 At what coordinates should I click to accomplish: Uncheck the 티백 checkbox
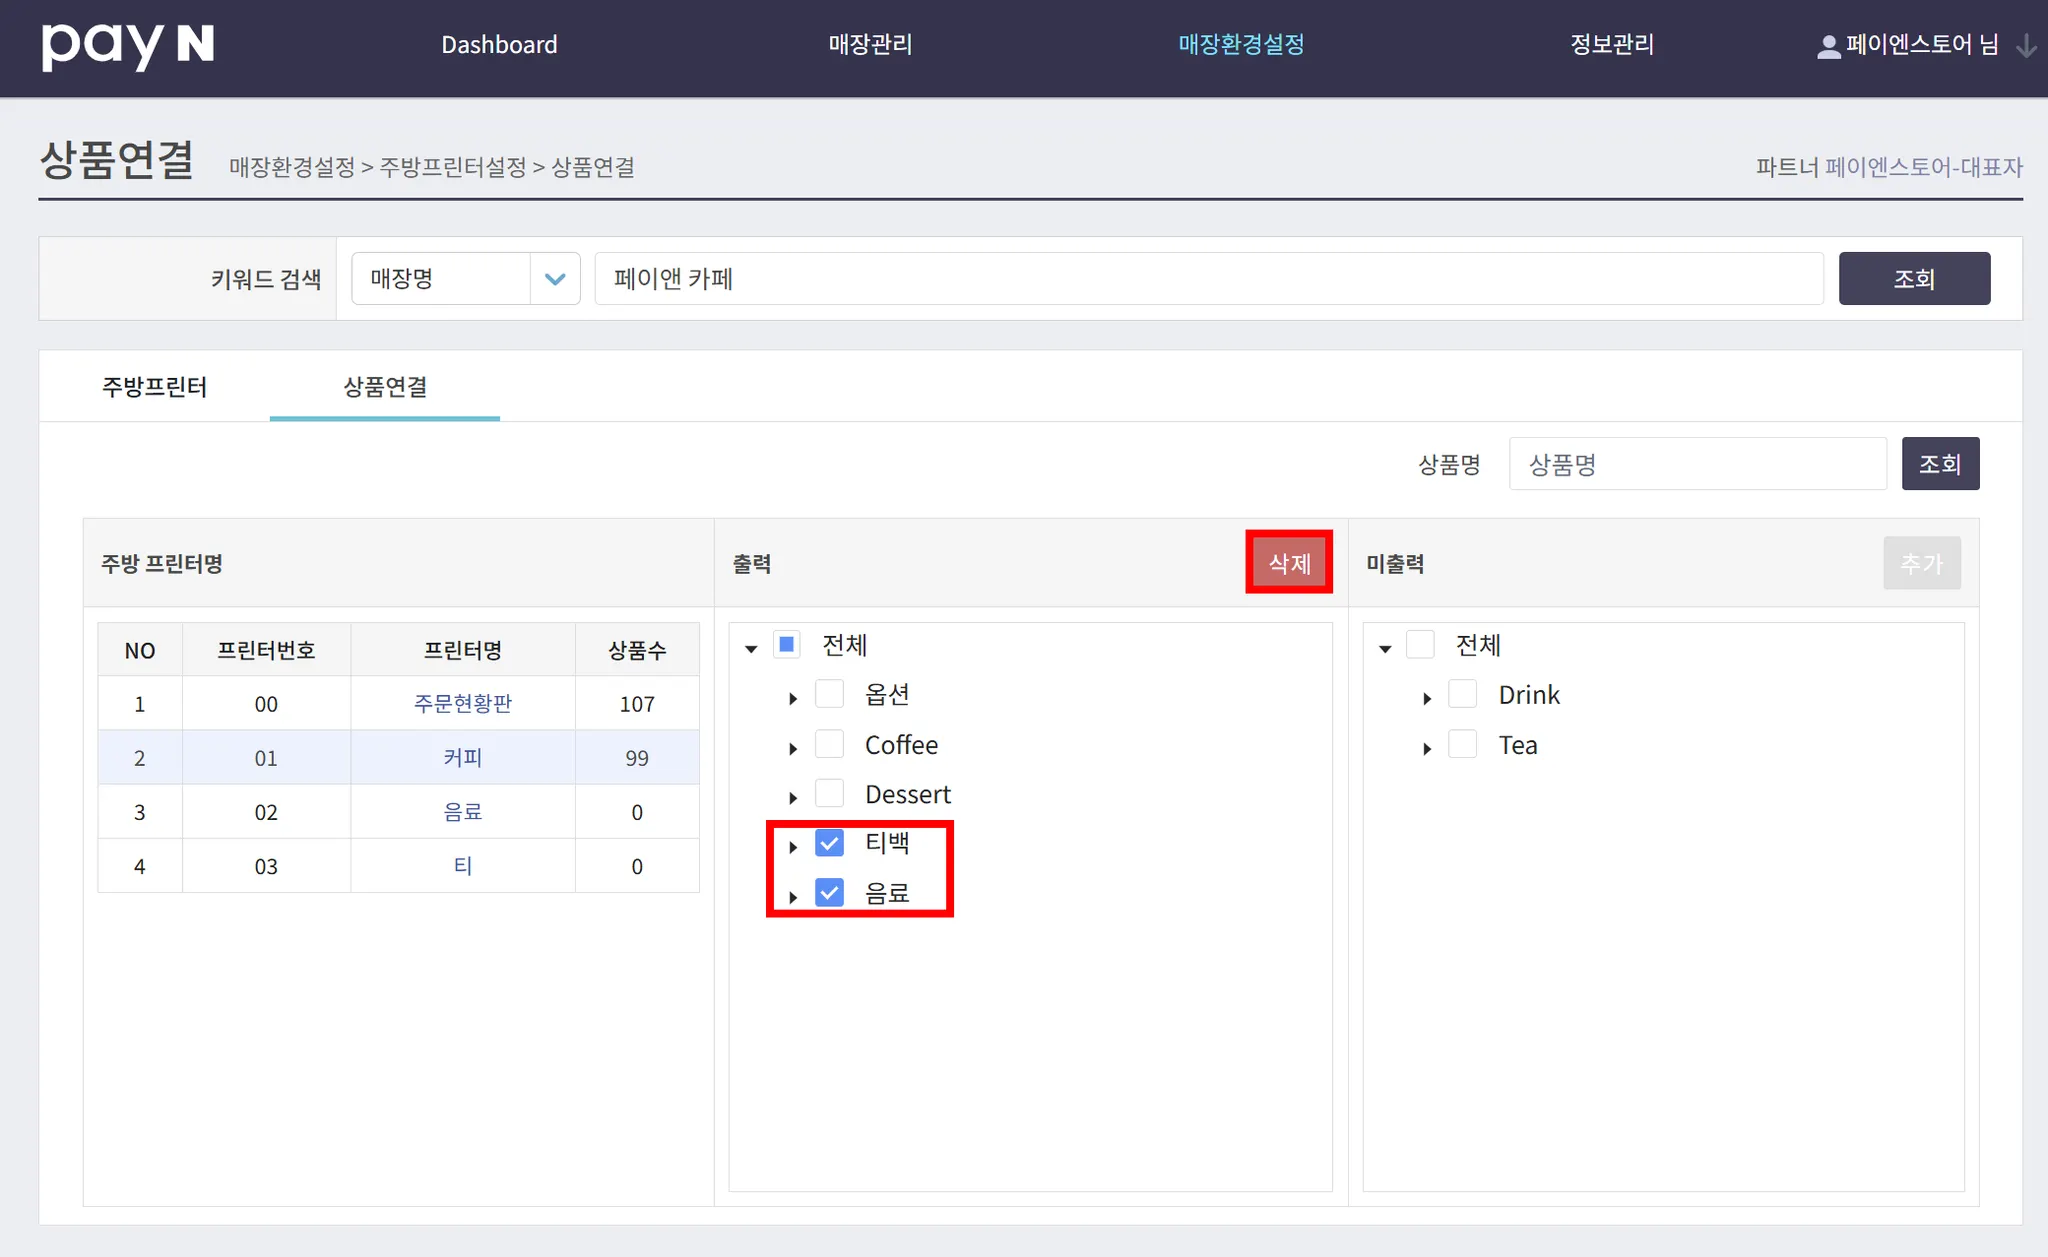pyautogui.click(x=829, y=843)
